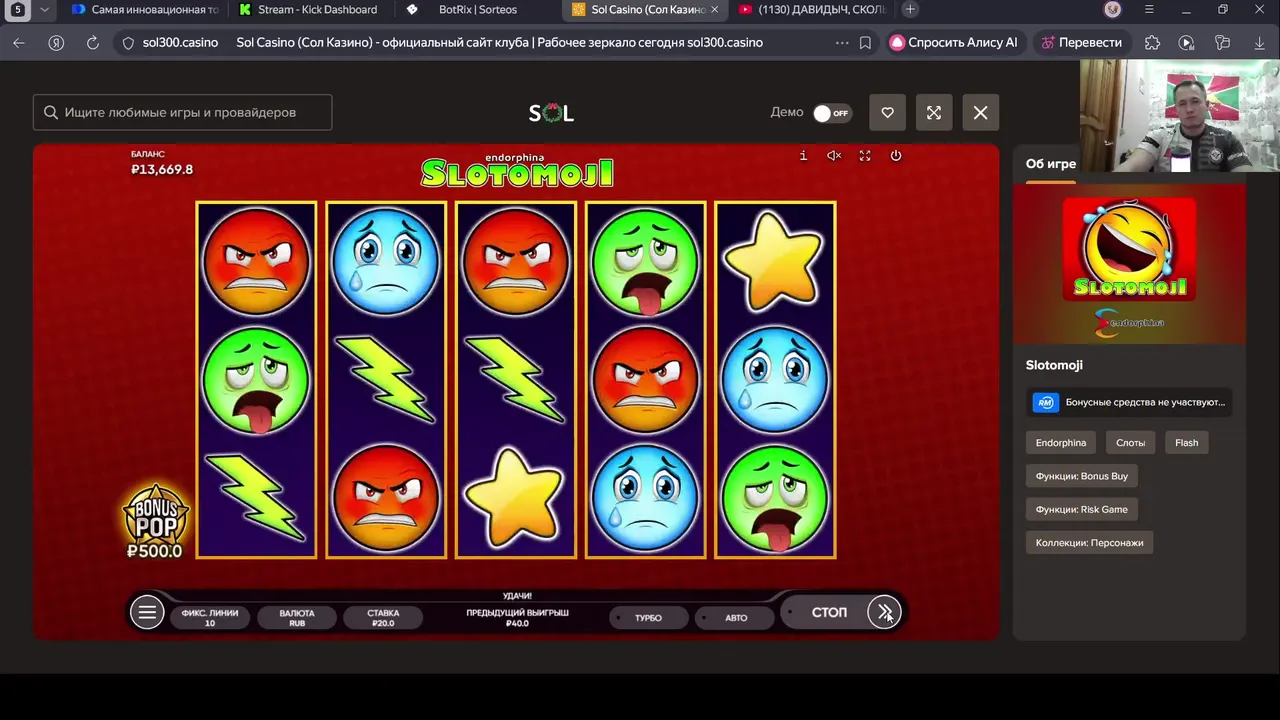Open the collections icon in toolbar
Image resolution: width=1280 pixels, height=720 pixels.
(1222, 43)
